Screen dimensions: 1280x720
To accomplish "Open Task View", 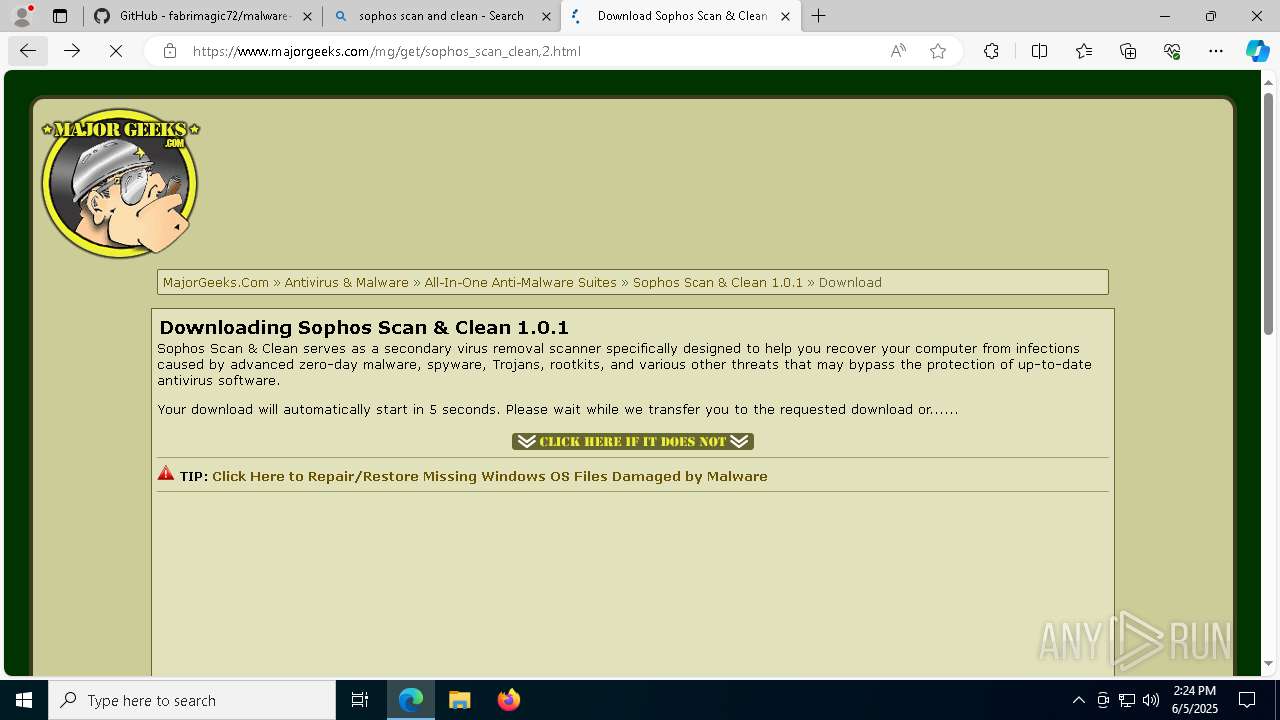I will click(x=360, y=700).
